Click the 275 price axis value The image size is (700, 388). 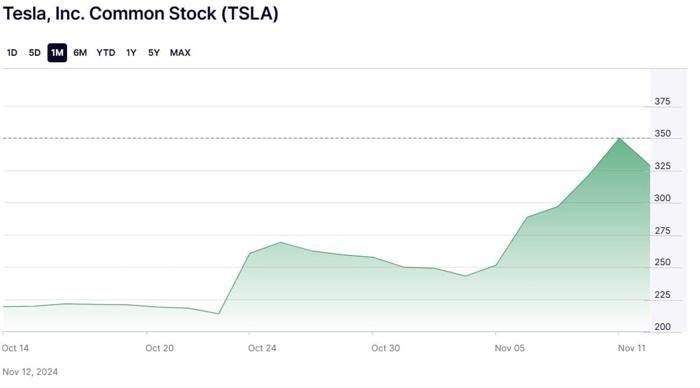pos(662,231)
